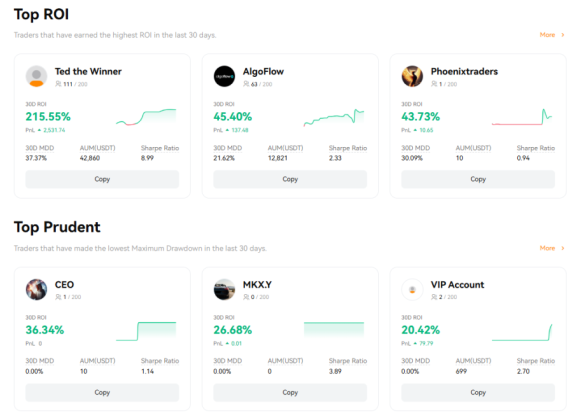The width and height of the screenshot is (581, 420).
Task: Expand Top ROI using the More chevron
Action: [563, 35]
